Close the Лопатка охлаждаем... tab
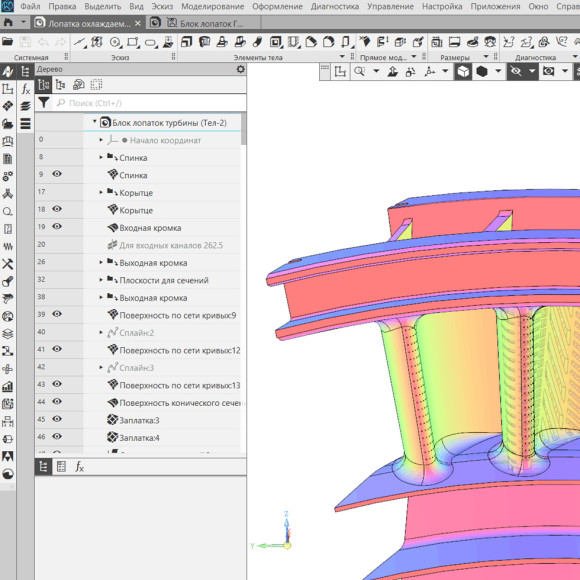 (x=138, y=23)
